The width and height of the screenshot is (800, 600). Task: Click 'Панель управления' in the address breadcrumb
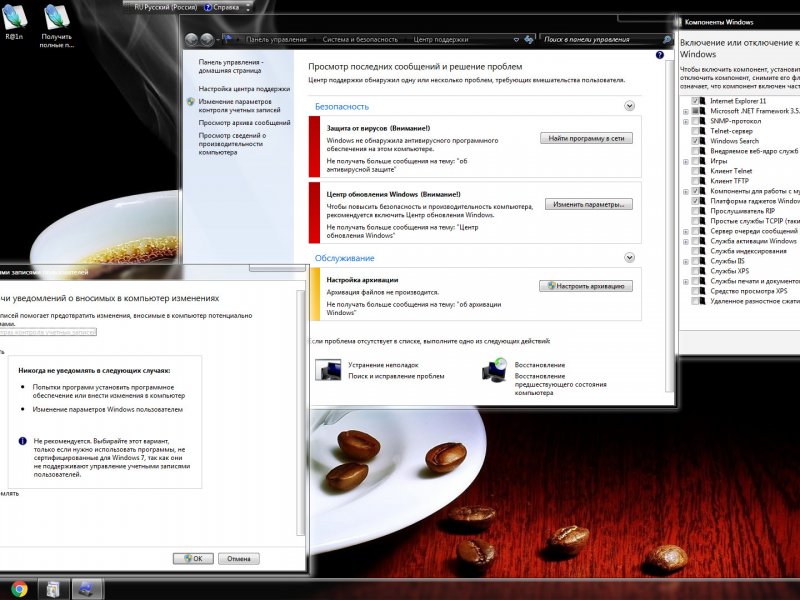[276, 39]
